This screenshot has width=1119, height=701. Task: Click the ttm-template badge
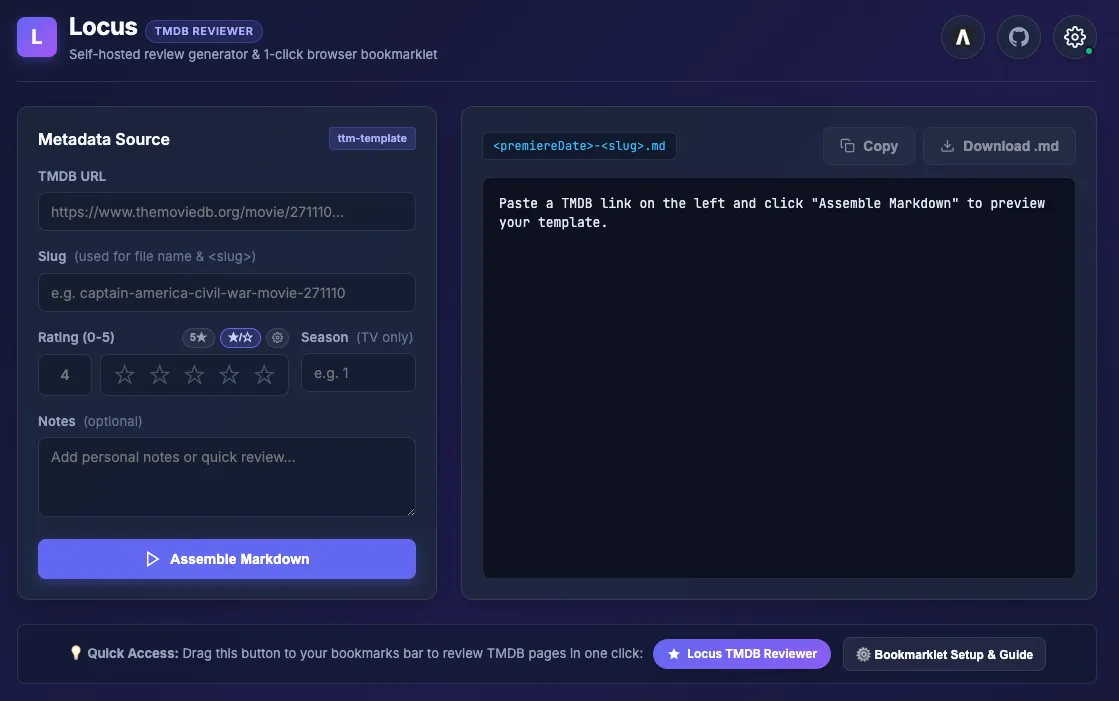point(372,138)
